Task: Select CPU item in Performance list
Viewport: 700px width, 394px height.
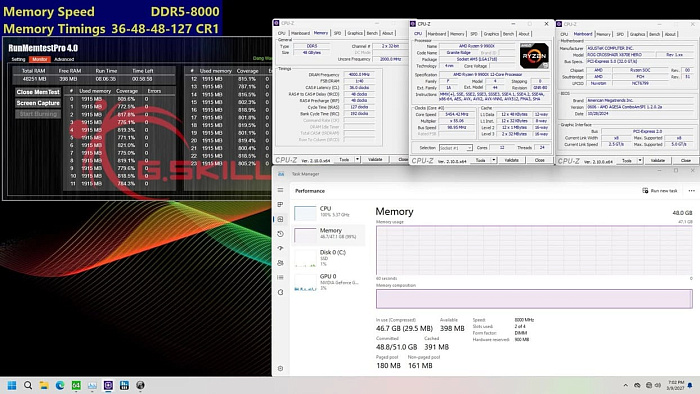Action: click(x=329, y=212)
